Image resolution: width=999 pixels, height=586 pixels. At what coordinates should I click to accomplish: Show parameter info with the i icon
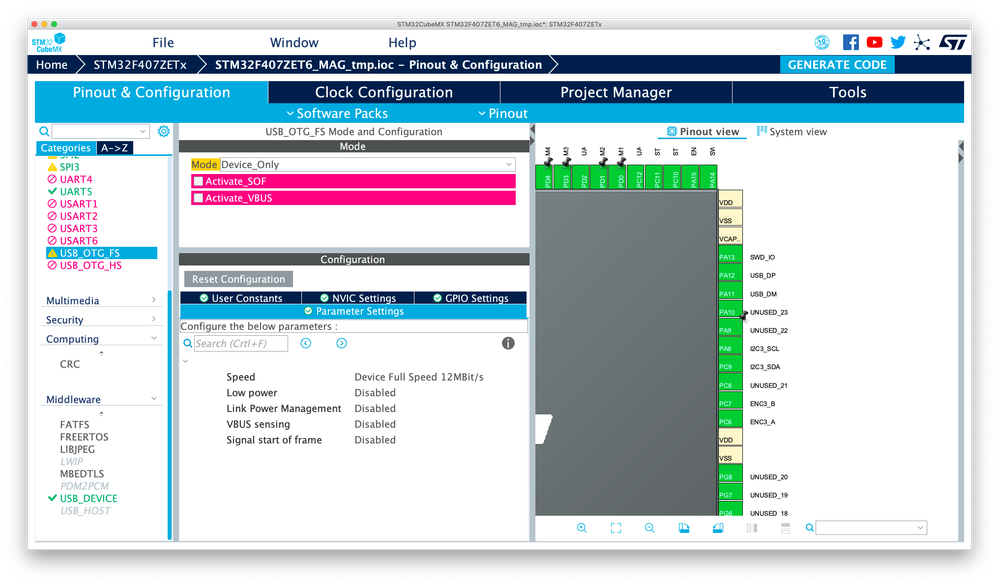click(508, 343)
